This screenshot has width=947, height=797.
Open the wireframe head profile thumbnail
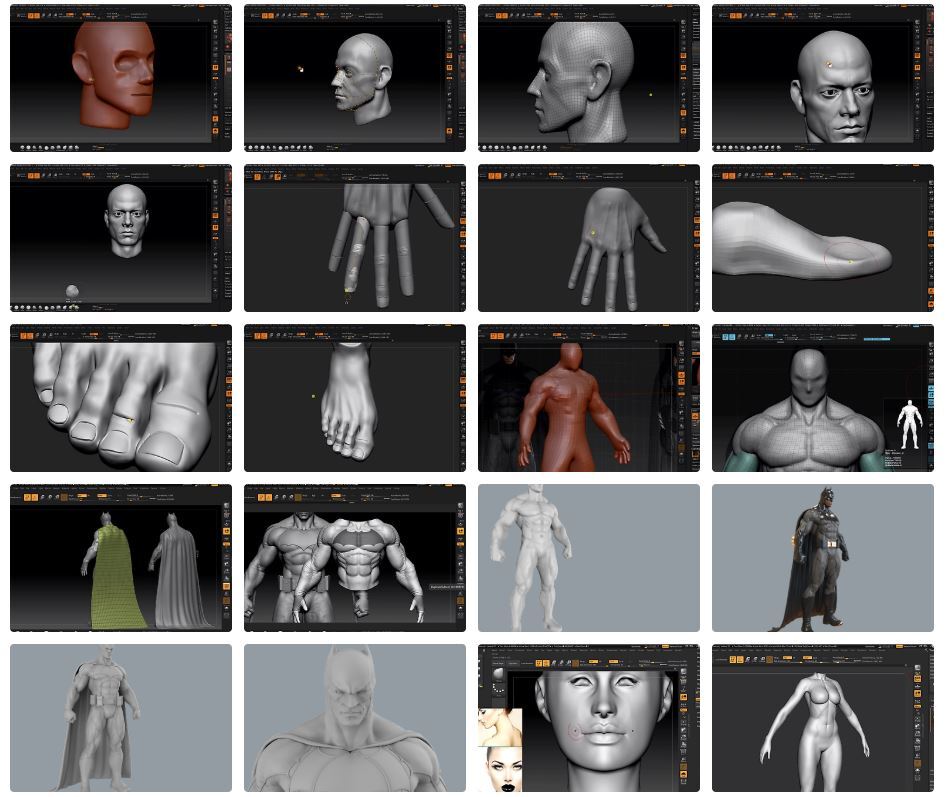click(589, 78)
